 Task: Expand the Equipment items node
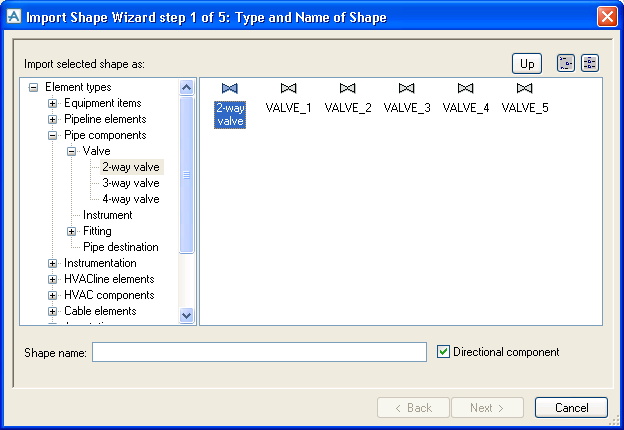coord(53,103)
